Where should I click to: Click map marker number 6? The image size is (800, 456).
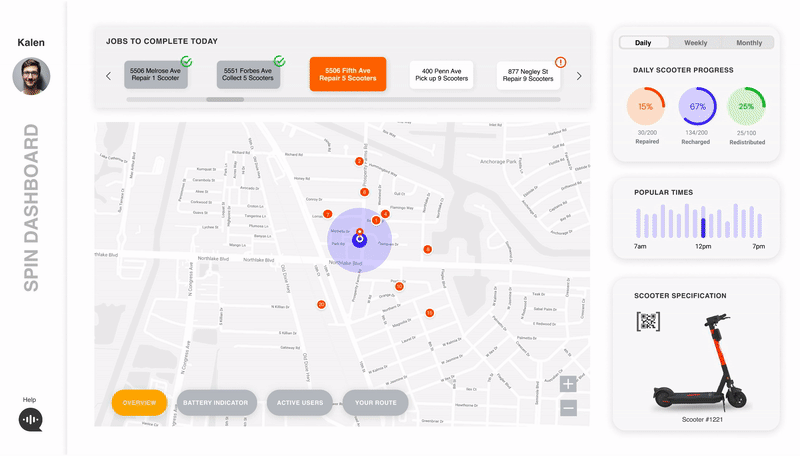(x=364, y=192)
